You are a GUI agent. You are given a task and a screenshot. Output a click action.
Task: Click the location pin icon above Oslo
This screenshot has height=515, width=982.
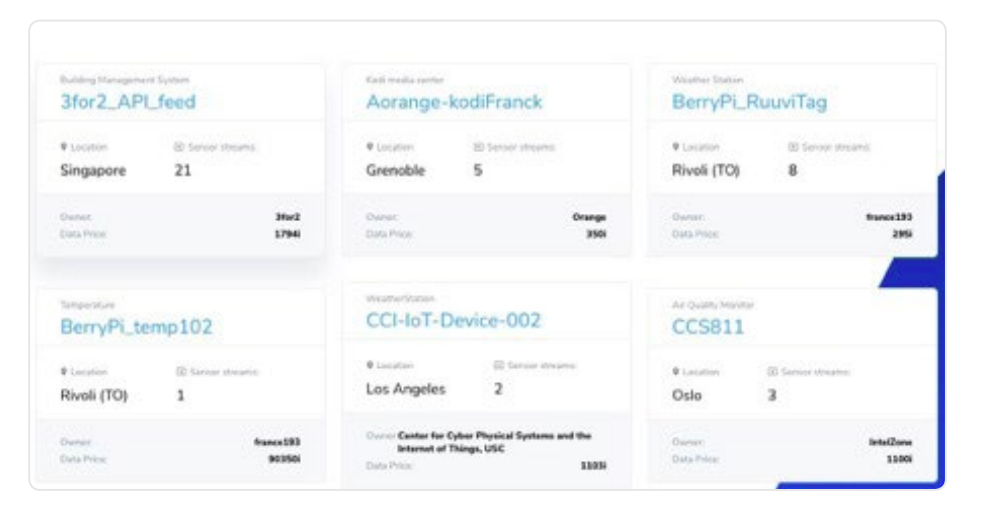[x=676, y=372]
